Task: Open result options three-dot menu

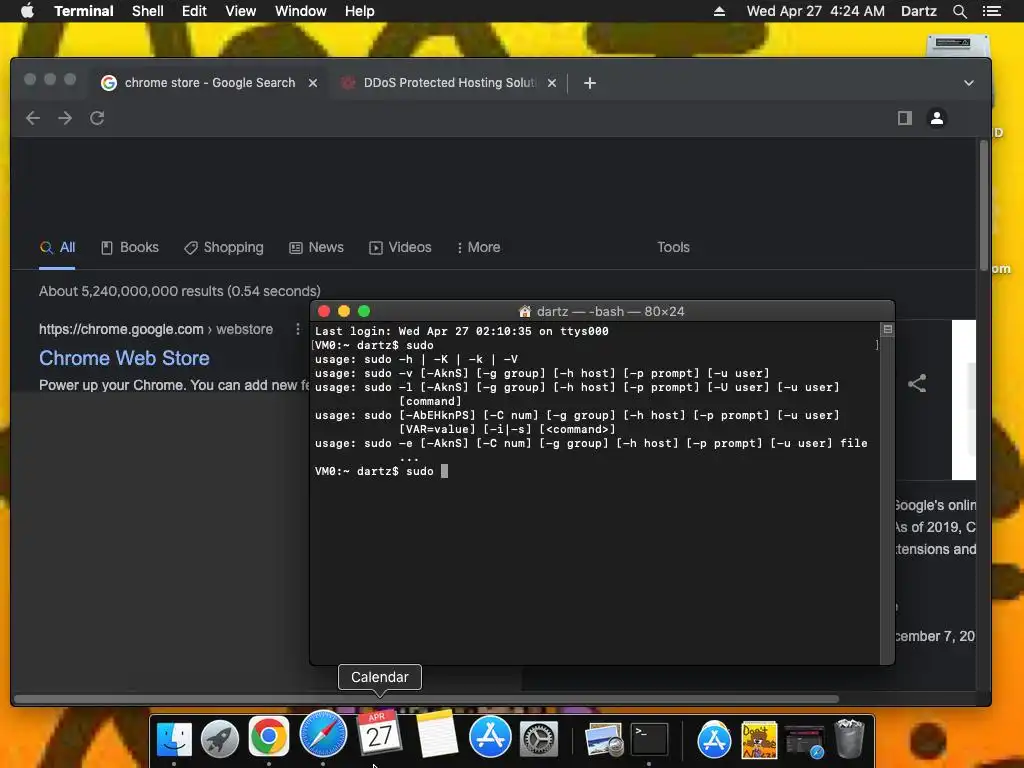Action: pos(298,329)
